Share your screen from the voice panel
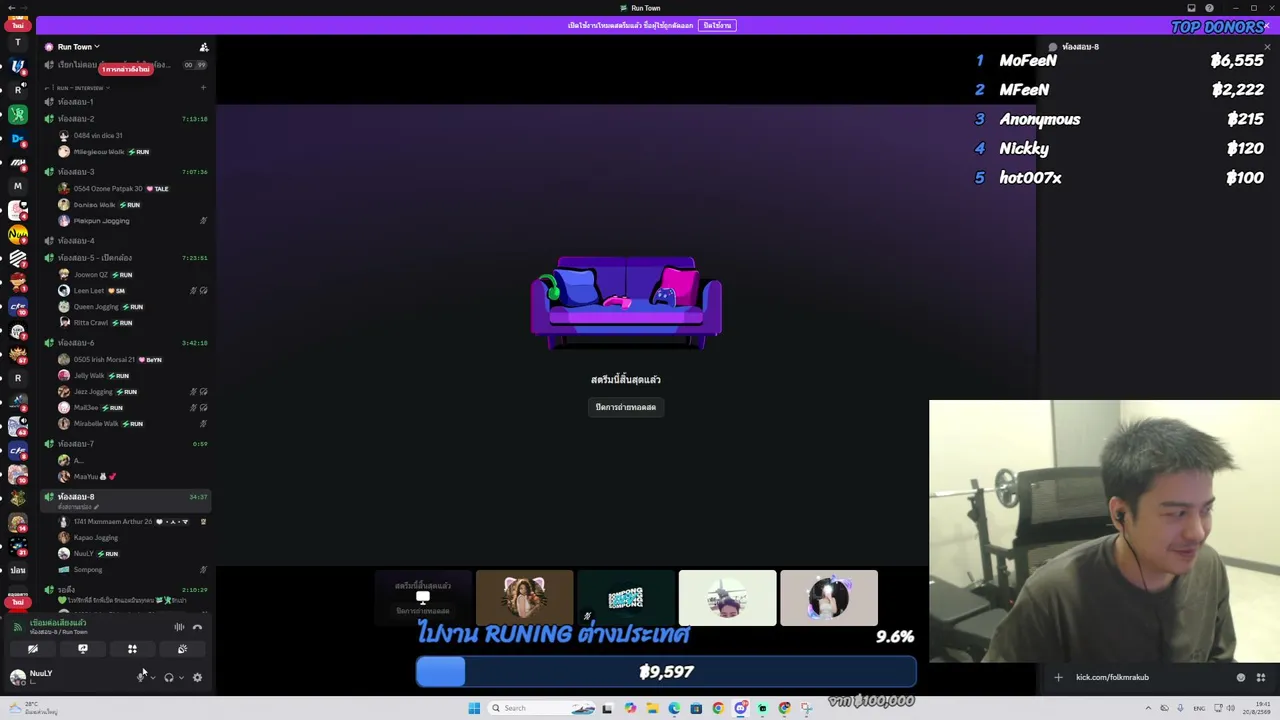The image size is (1280, 720). [83, 649]
